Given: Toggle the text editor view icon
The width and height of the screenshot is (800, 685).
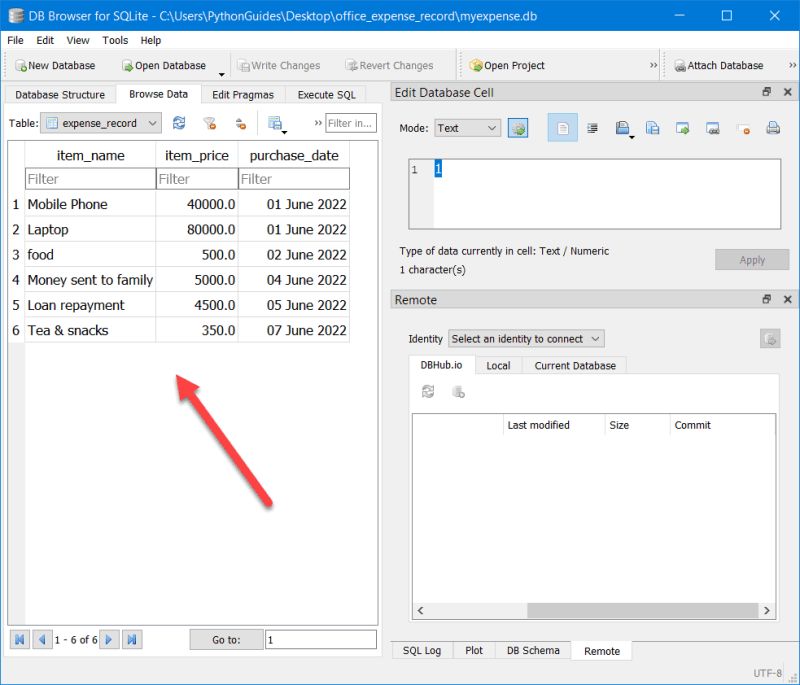Looking at the screenshot, I should (562, 128).
